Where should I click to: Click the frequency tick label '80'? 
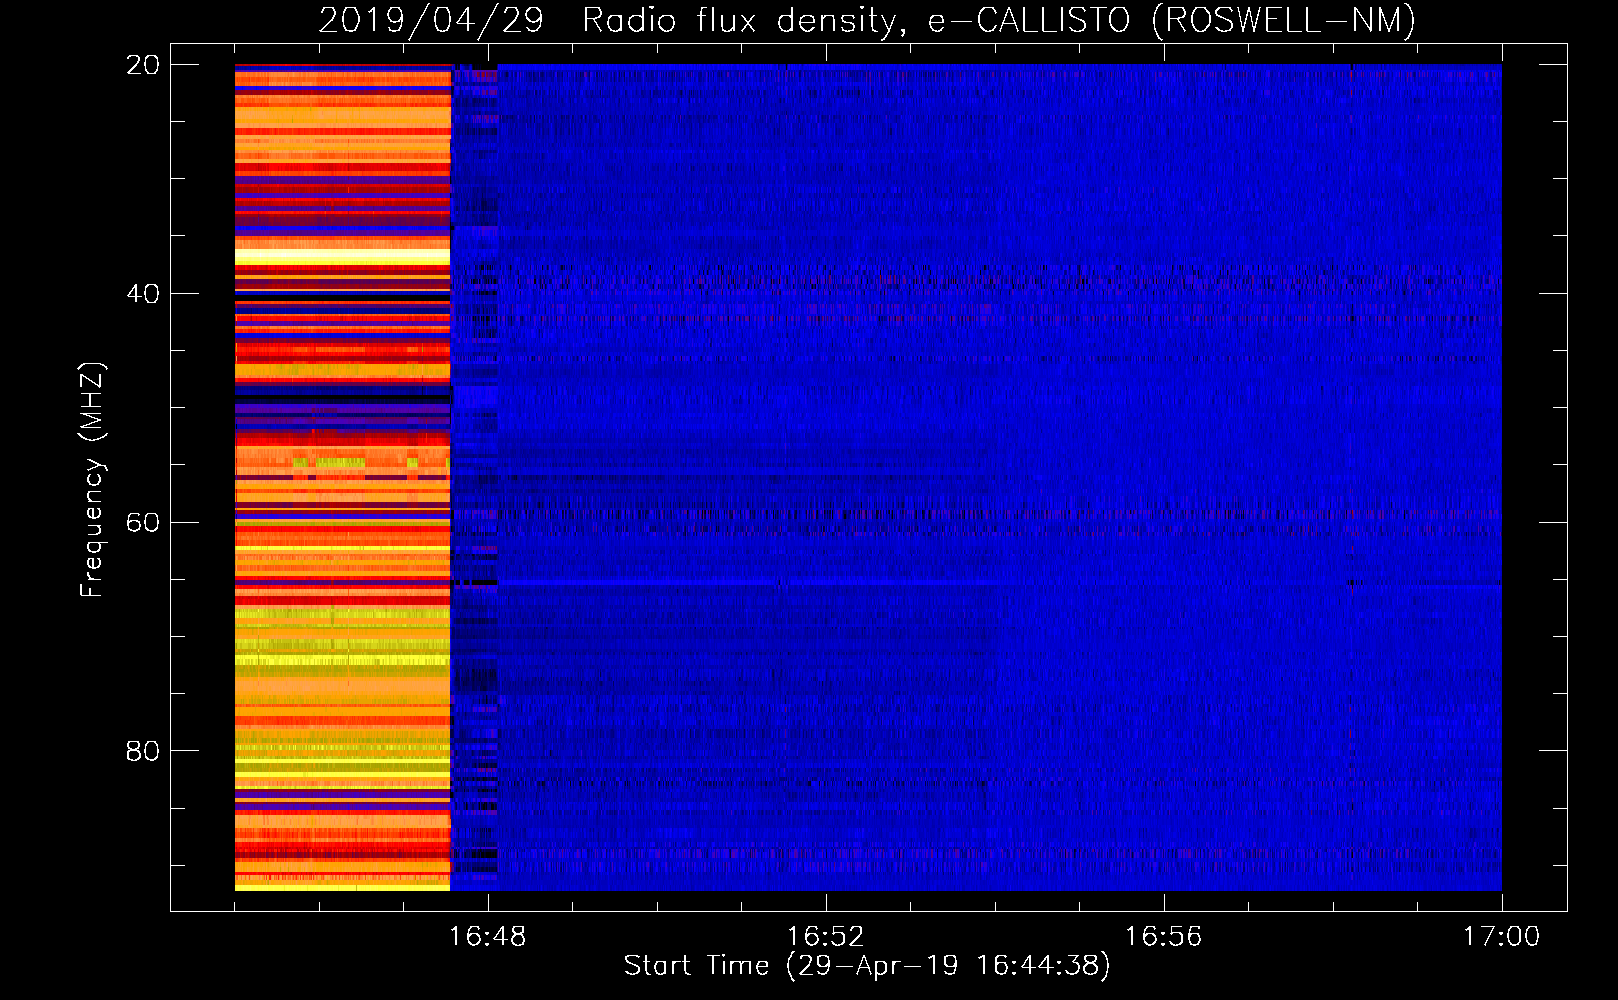tap(143, 751)
